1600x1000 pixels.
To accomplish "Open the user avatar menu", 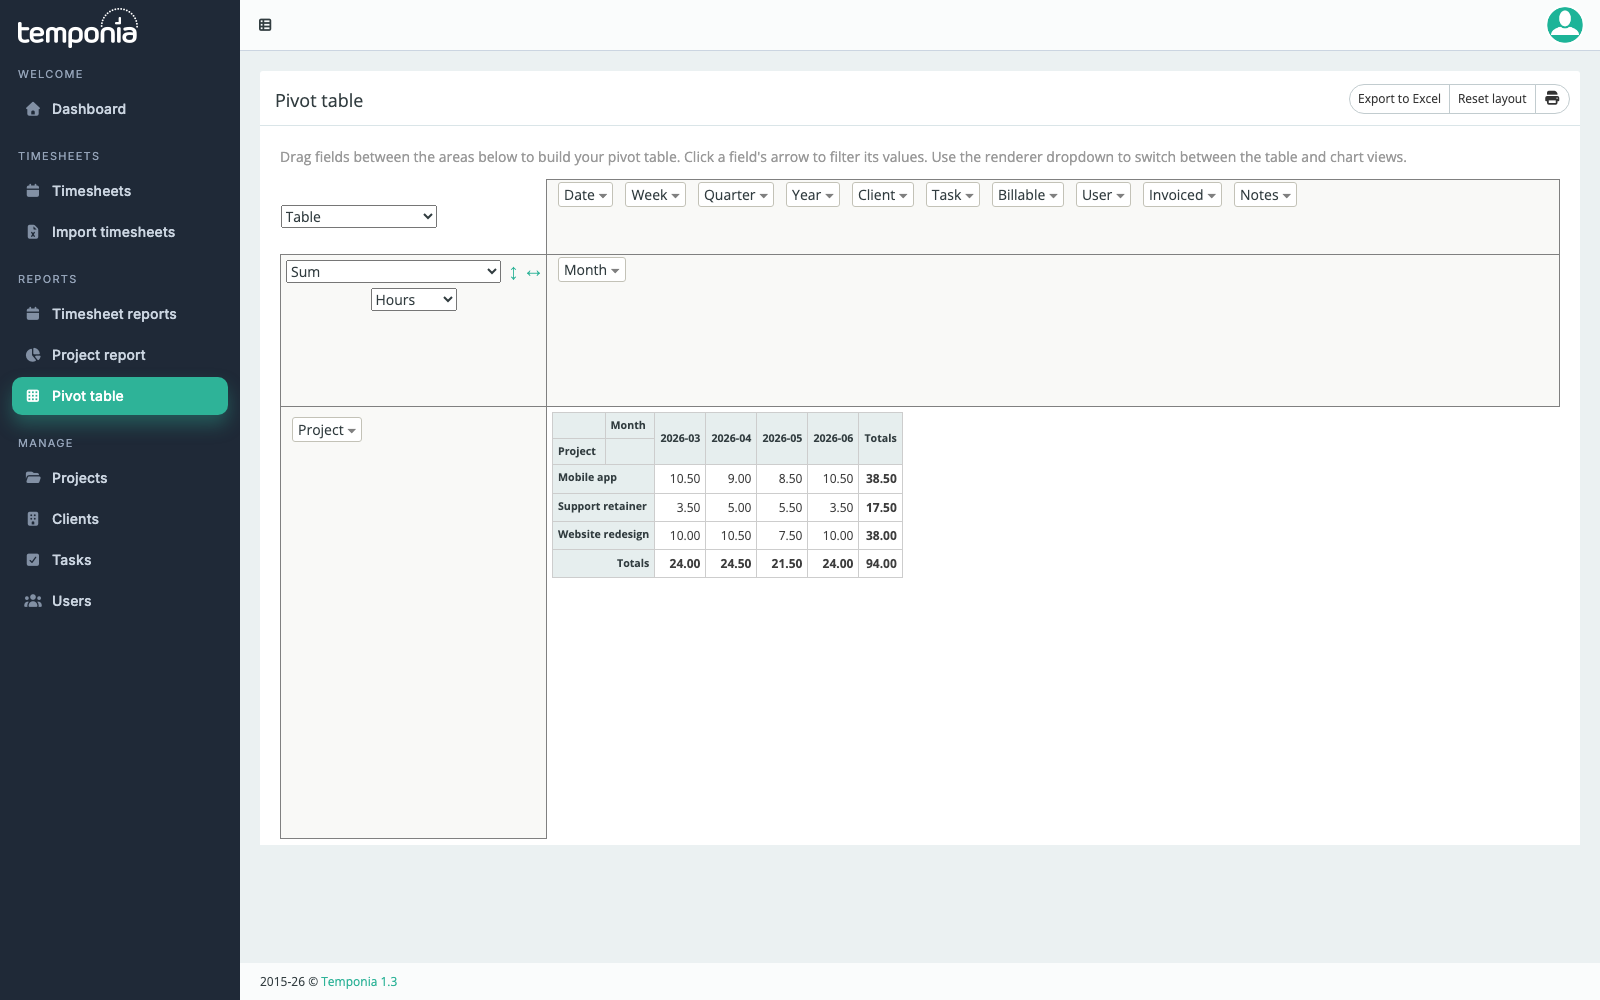I will [1564, 25].
